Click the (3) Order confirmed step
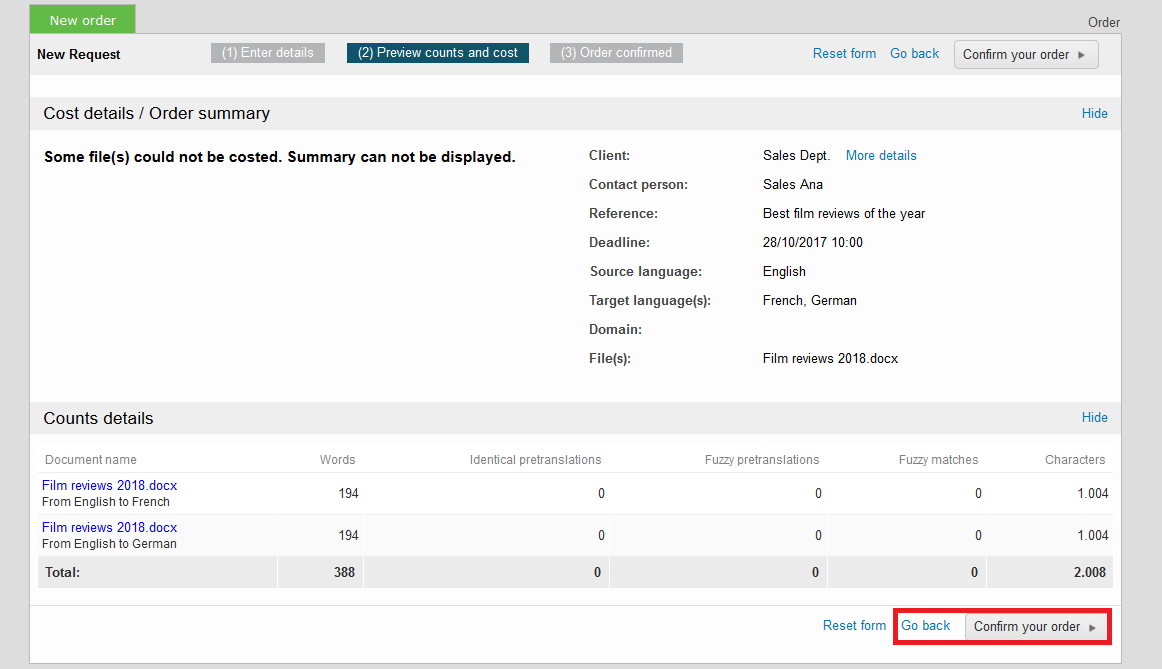The image size is (1162, 669). click(616, 53)
